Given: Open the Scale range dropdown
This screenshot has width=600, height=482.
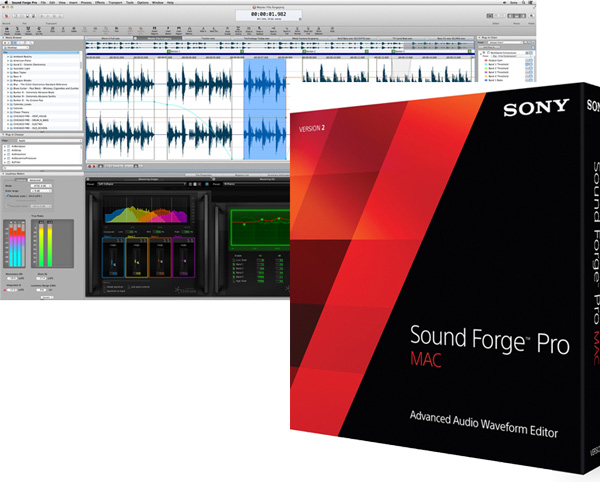Looking at the screenshot, I should point(41,191).
